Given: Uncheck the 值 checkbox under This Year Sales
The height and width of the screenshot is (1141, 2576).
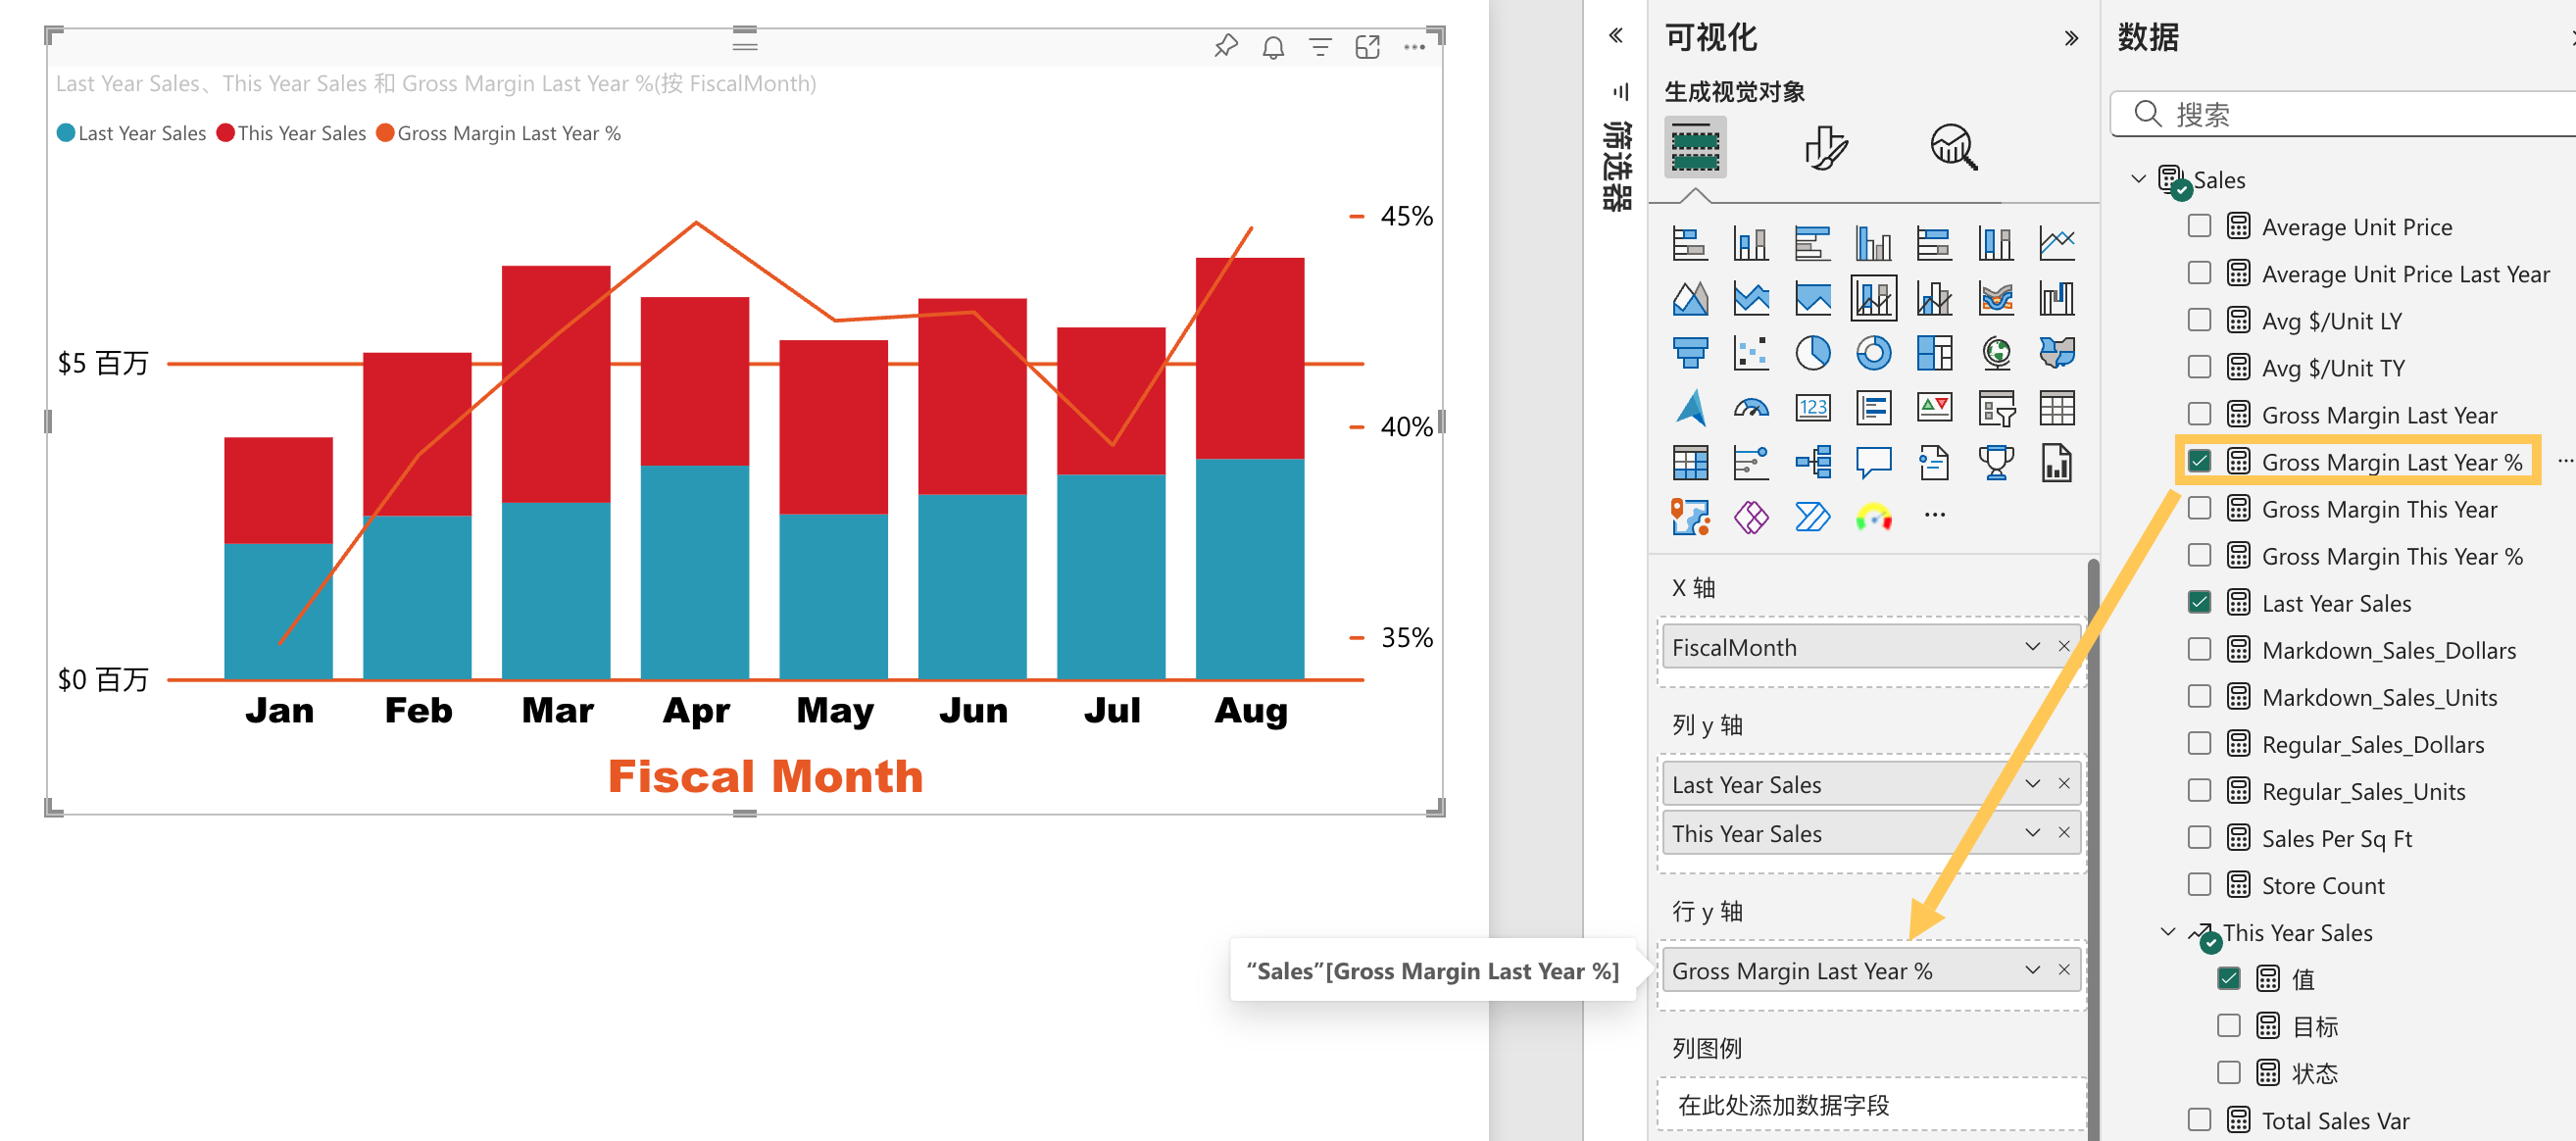Looking at the screenshot, I should click(x=2228, y=978).
